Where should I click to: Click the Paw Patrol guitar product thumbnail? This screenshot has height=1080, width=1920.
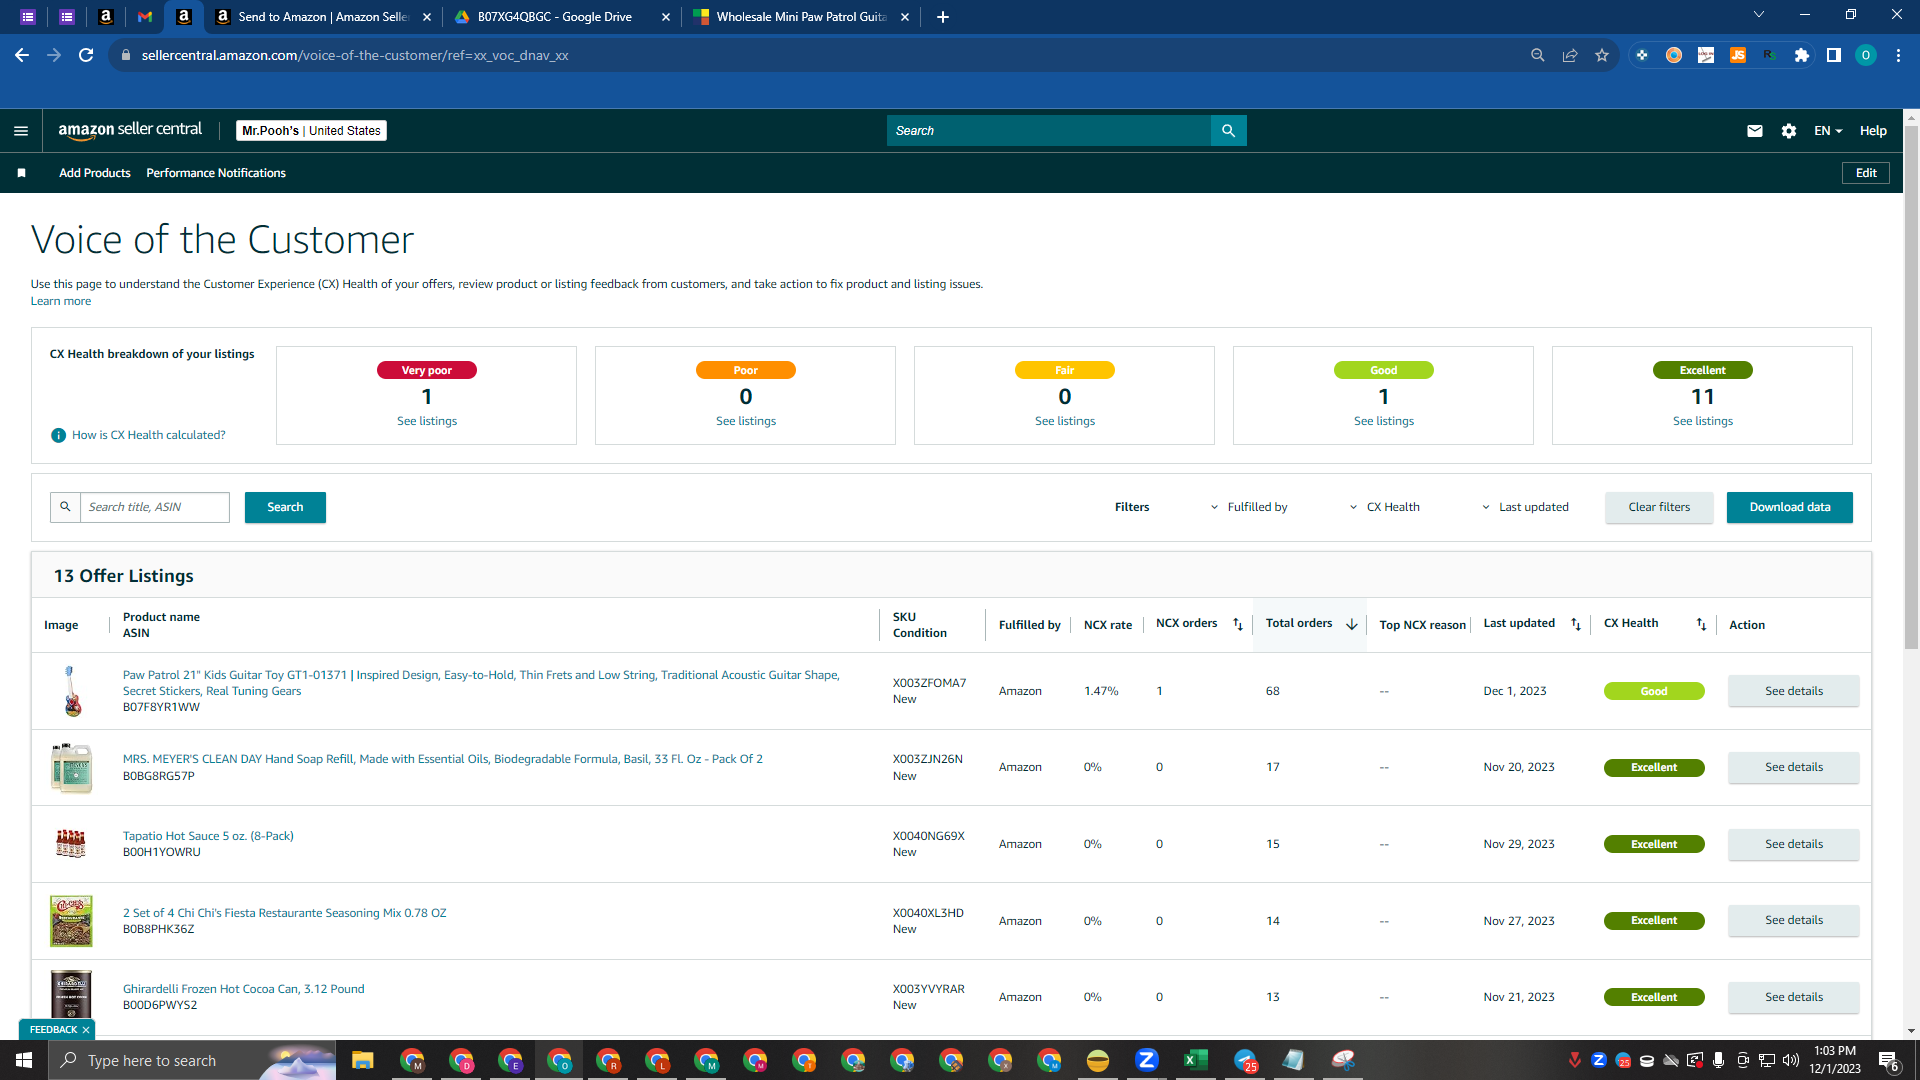pos(71,691)
